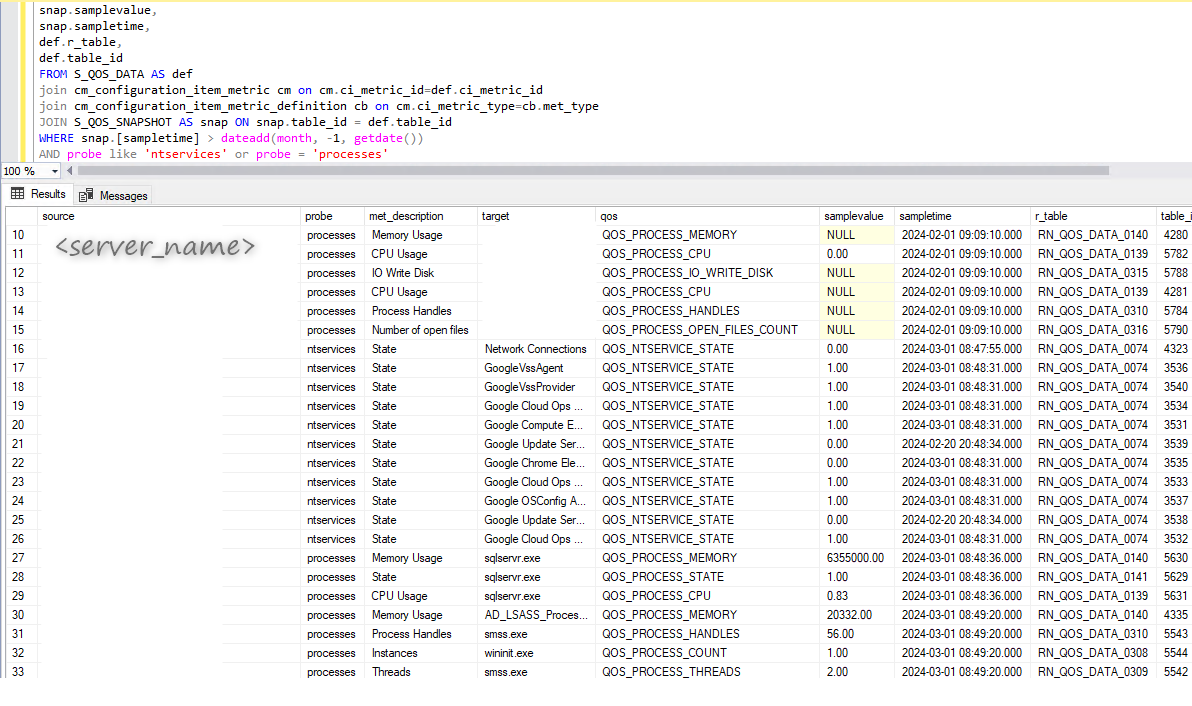The image size is (1192, 706).
Task: Click the row header for row 27
Action: pyautogui.click(x=20, y=558)
